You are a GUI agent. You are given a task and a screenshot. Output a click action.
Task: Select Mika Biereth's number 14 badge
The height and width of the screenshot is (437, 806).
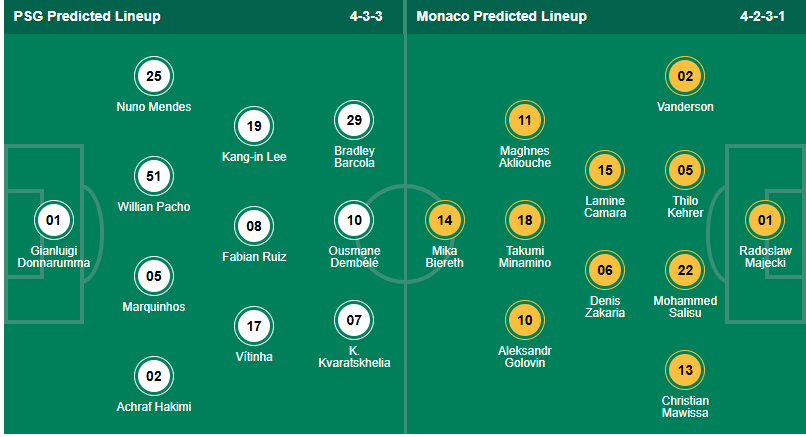click(x=444, y=220)
